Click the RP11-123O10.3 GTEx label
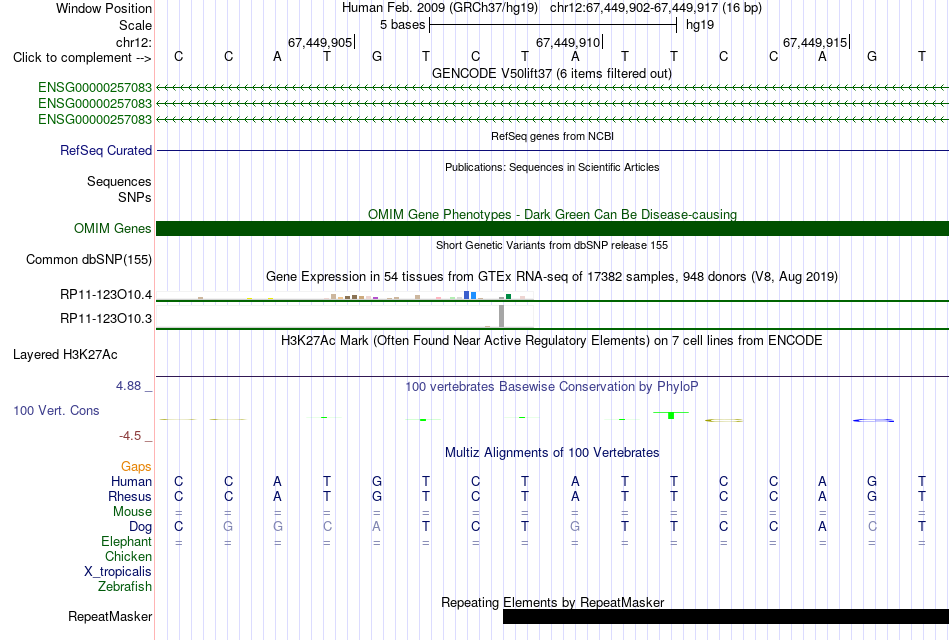The width and height of the screenshot is (950, 640). (x=105, y=318)
